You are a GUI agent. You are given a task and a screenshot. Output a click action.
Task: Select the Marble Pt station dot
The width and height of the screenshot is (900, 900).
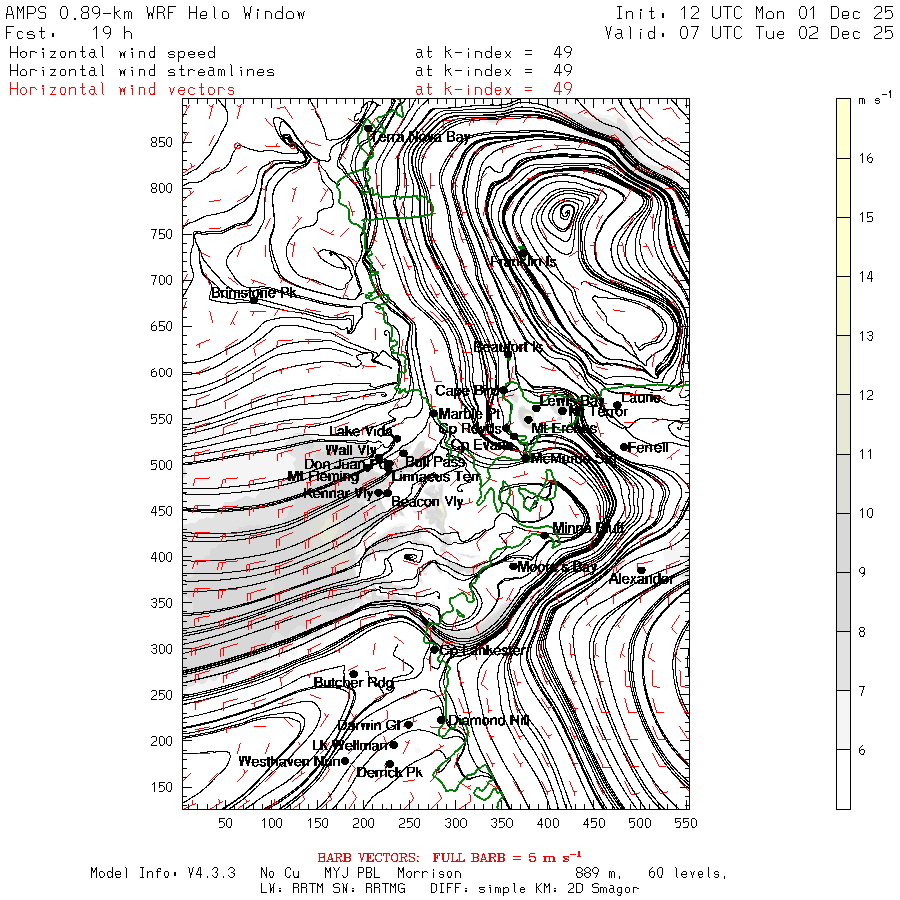(x=434, y=413)
